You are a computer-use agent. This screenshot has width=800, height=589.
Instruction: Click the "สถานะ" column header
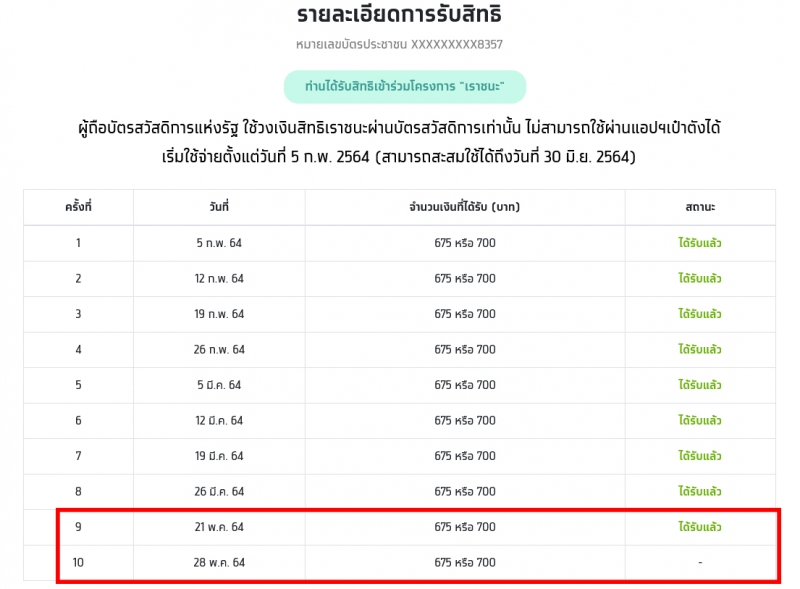[x=700, y=207]
